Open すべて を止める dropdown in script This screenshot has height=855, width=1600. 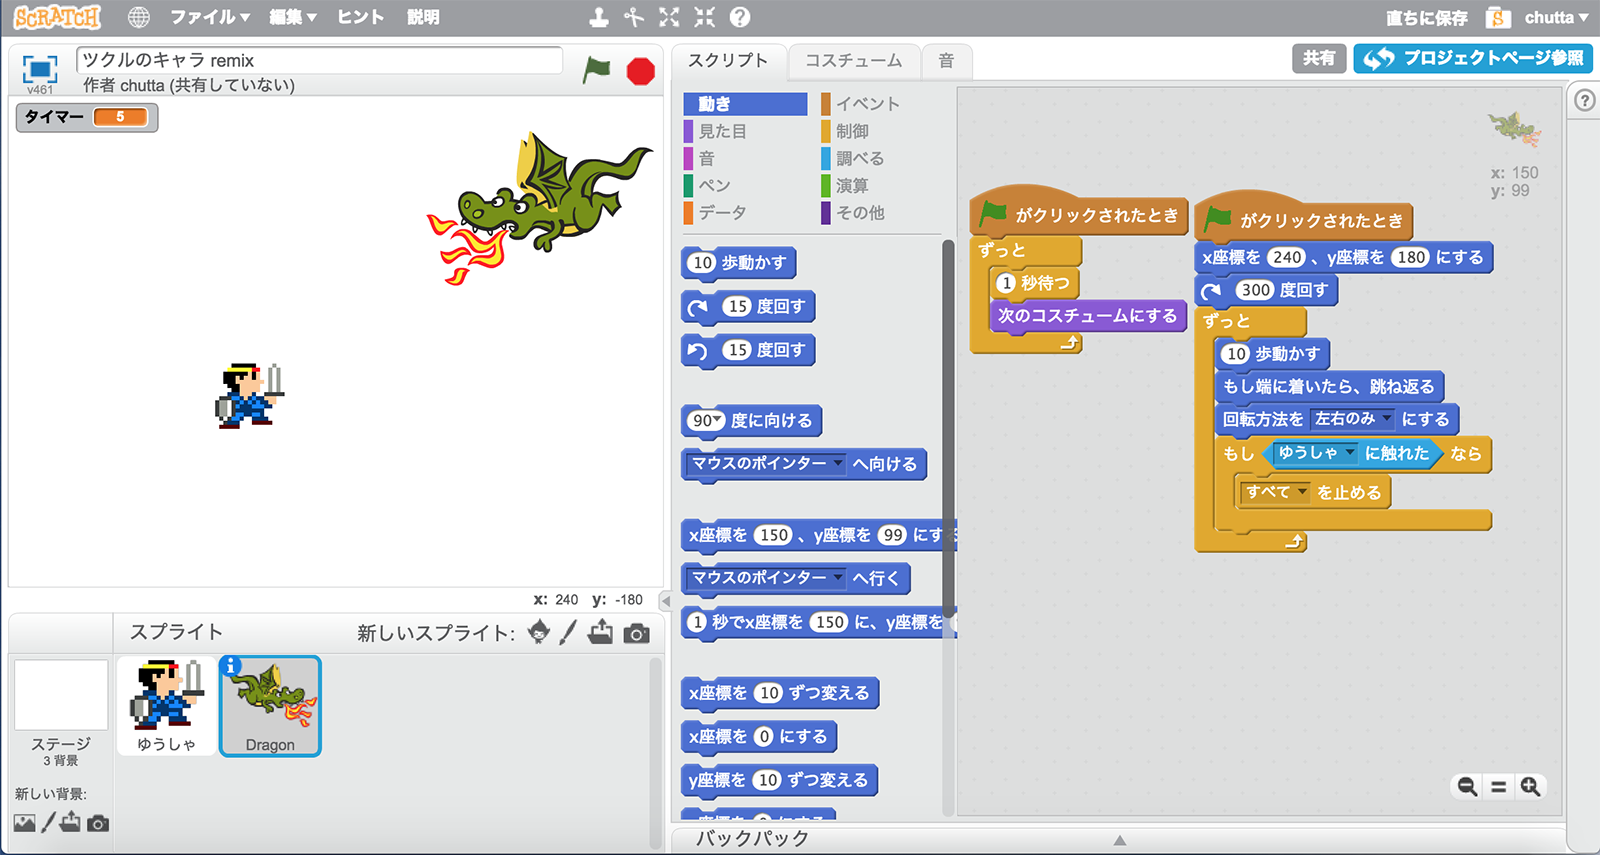coord(1302,492)
